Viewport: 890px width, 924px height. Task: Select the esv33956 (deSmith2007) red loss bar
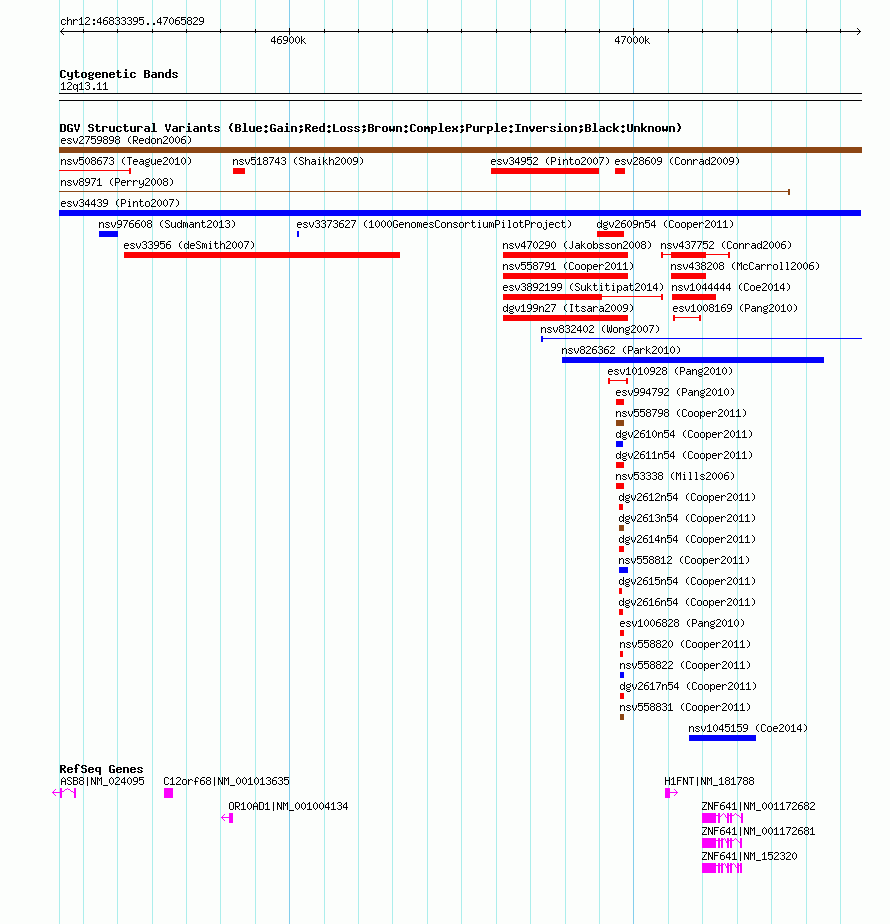click(x=262, y=255)
